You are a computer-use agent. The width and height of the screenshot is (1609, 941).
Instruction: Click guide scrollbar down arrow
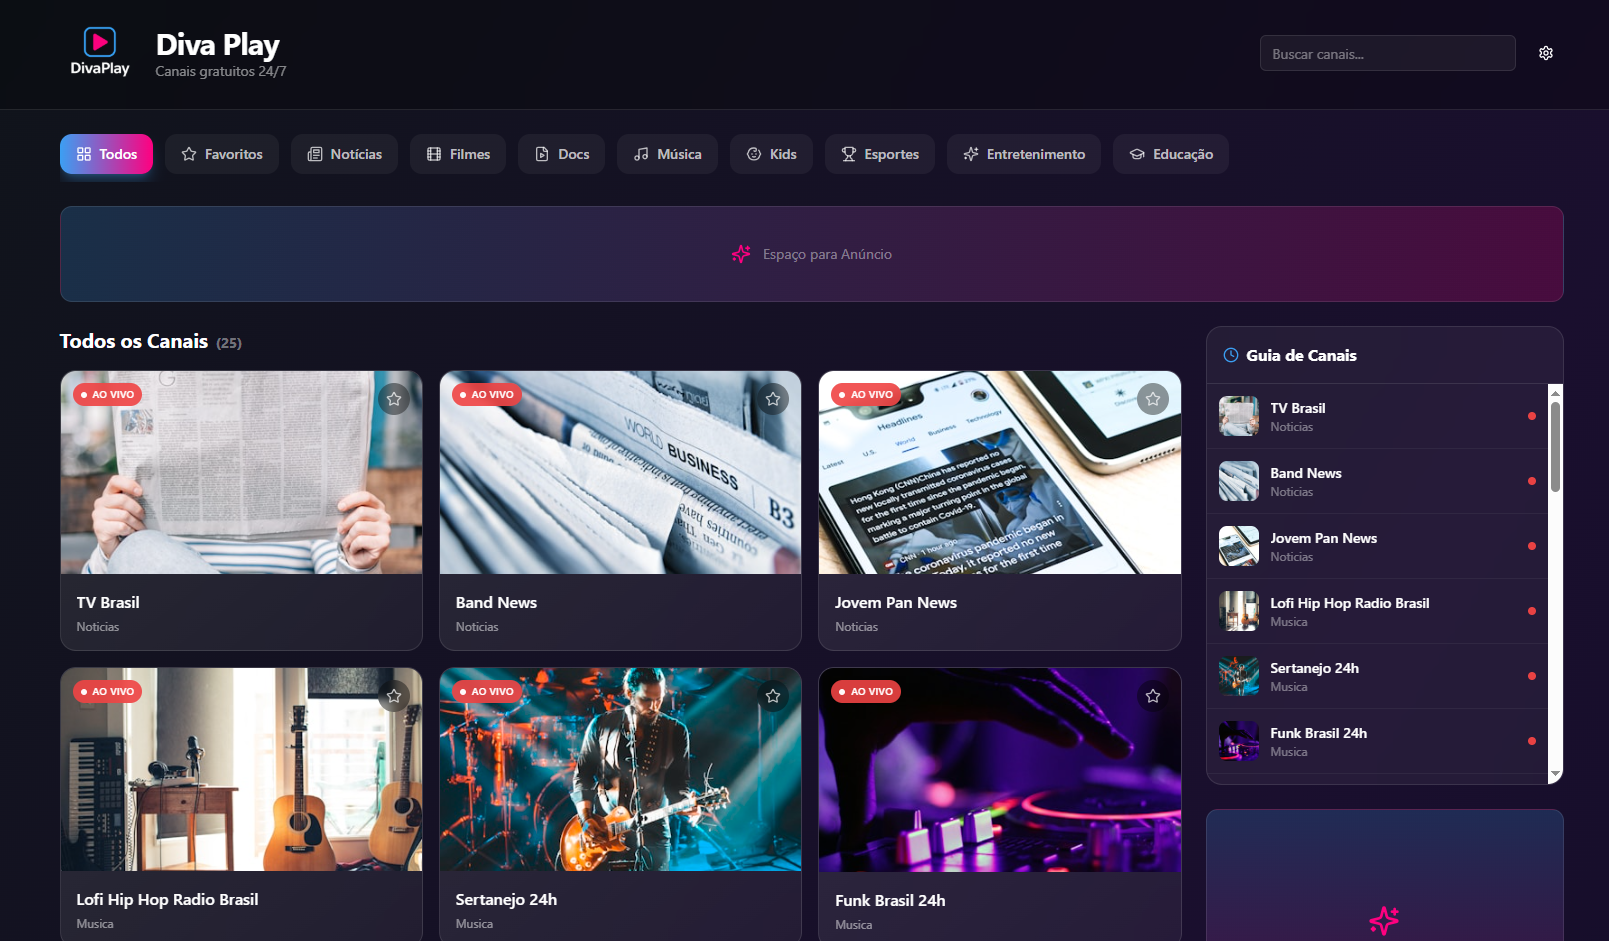pyautogui.click(x=1555, y=774)
